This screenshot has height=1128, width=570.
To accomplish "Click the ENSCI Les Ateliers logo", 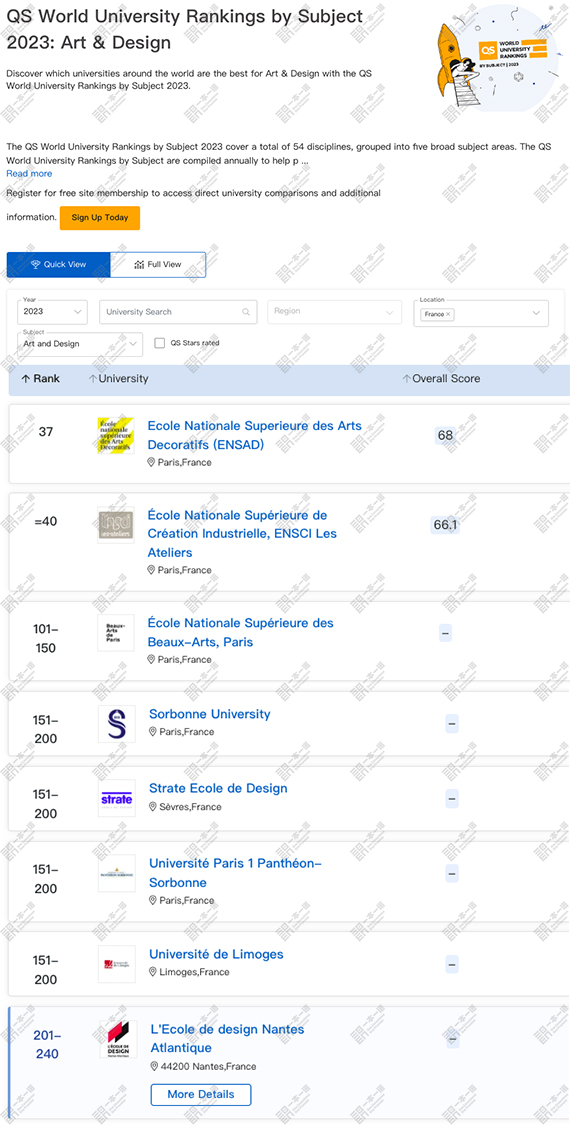I will point(116,524).
